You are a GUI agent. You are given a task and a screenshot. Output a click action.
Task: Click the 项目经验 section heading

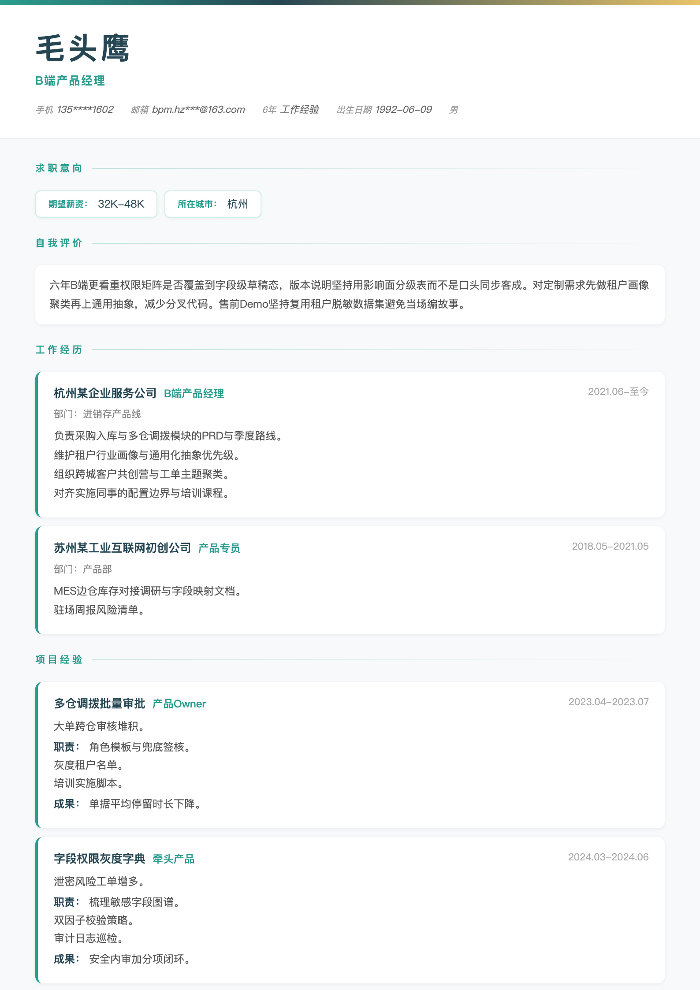[x=59, y=659]
